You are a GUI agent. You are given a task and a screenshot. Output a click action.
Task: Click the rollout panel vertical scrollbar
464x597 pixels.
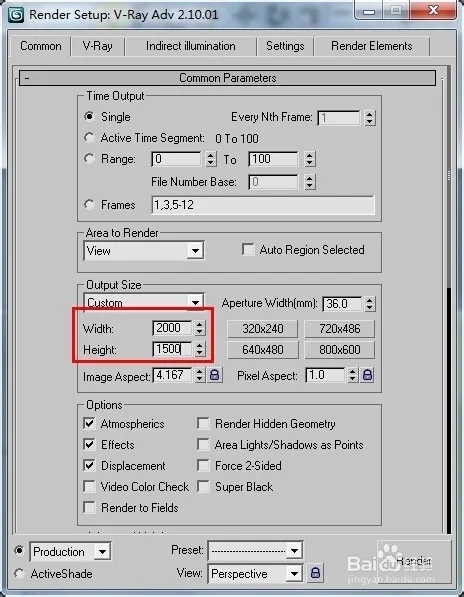(x=449, y=299)
